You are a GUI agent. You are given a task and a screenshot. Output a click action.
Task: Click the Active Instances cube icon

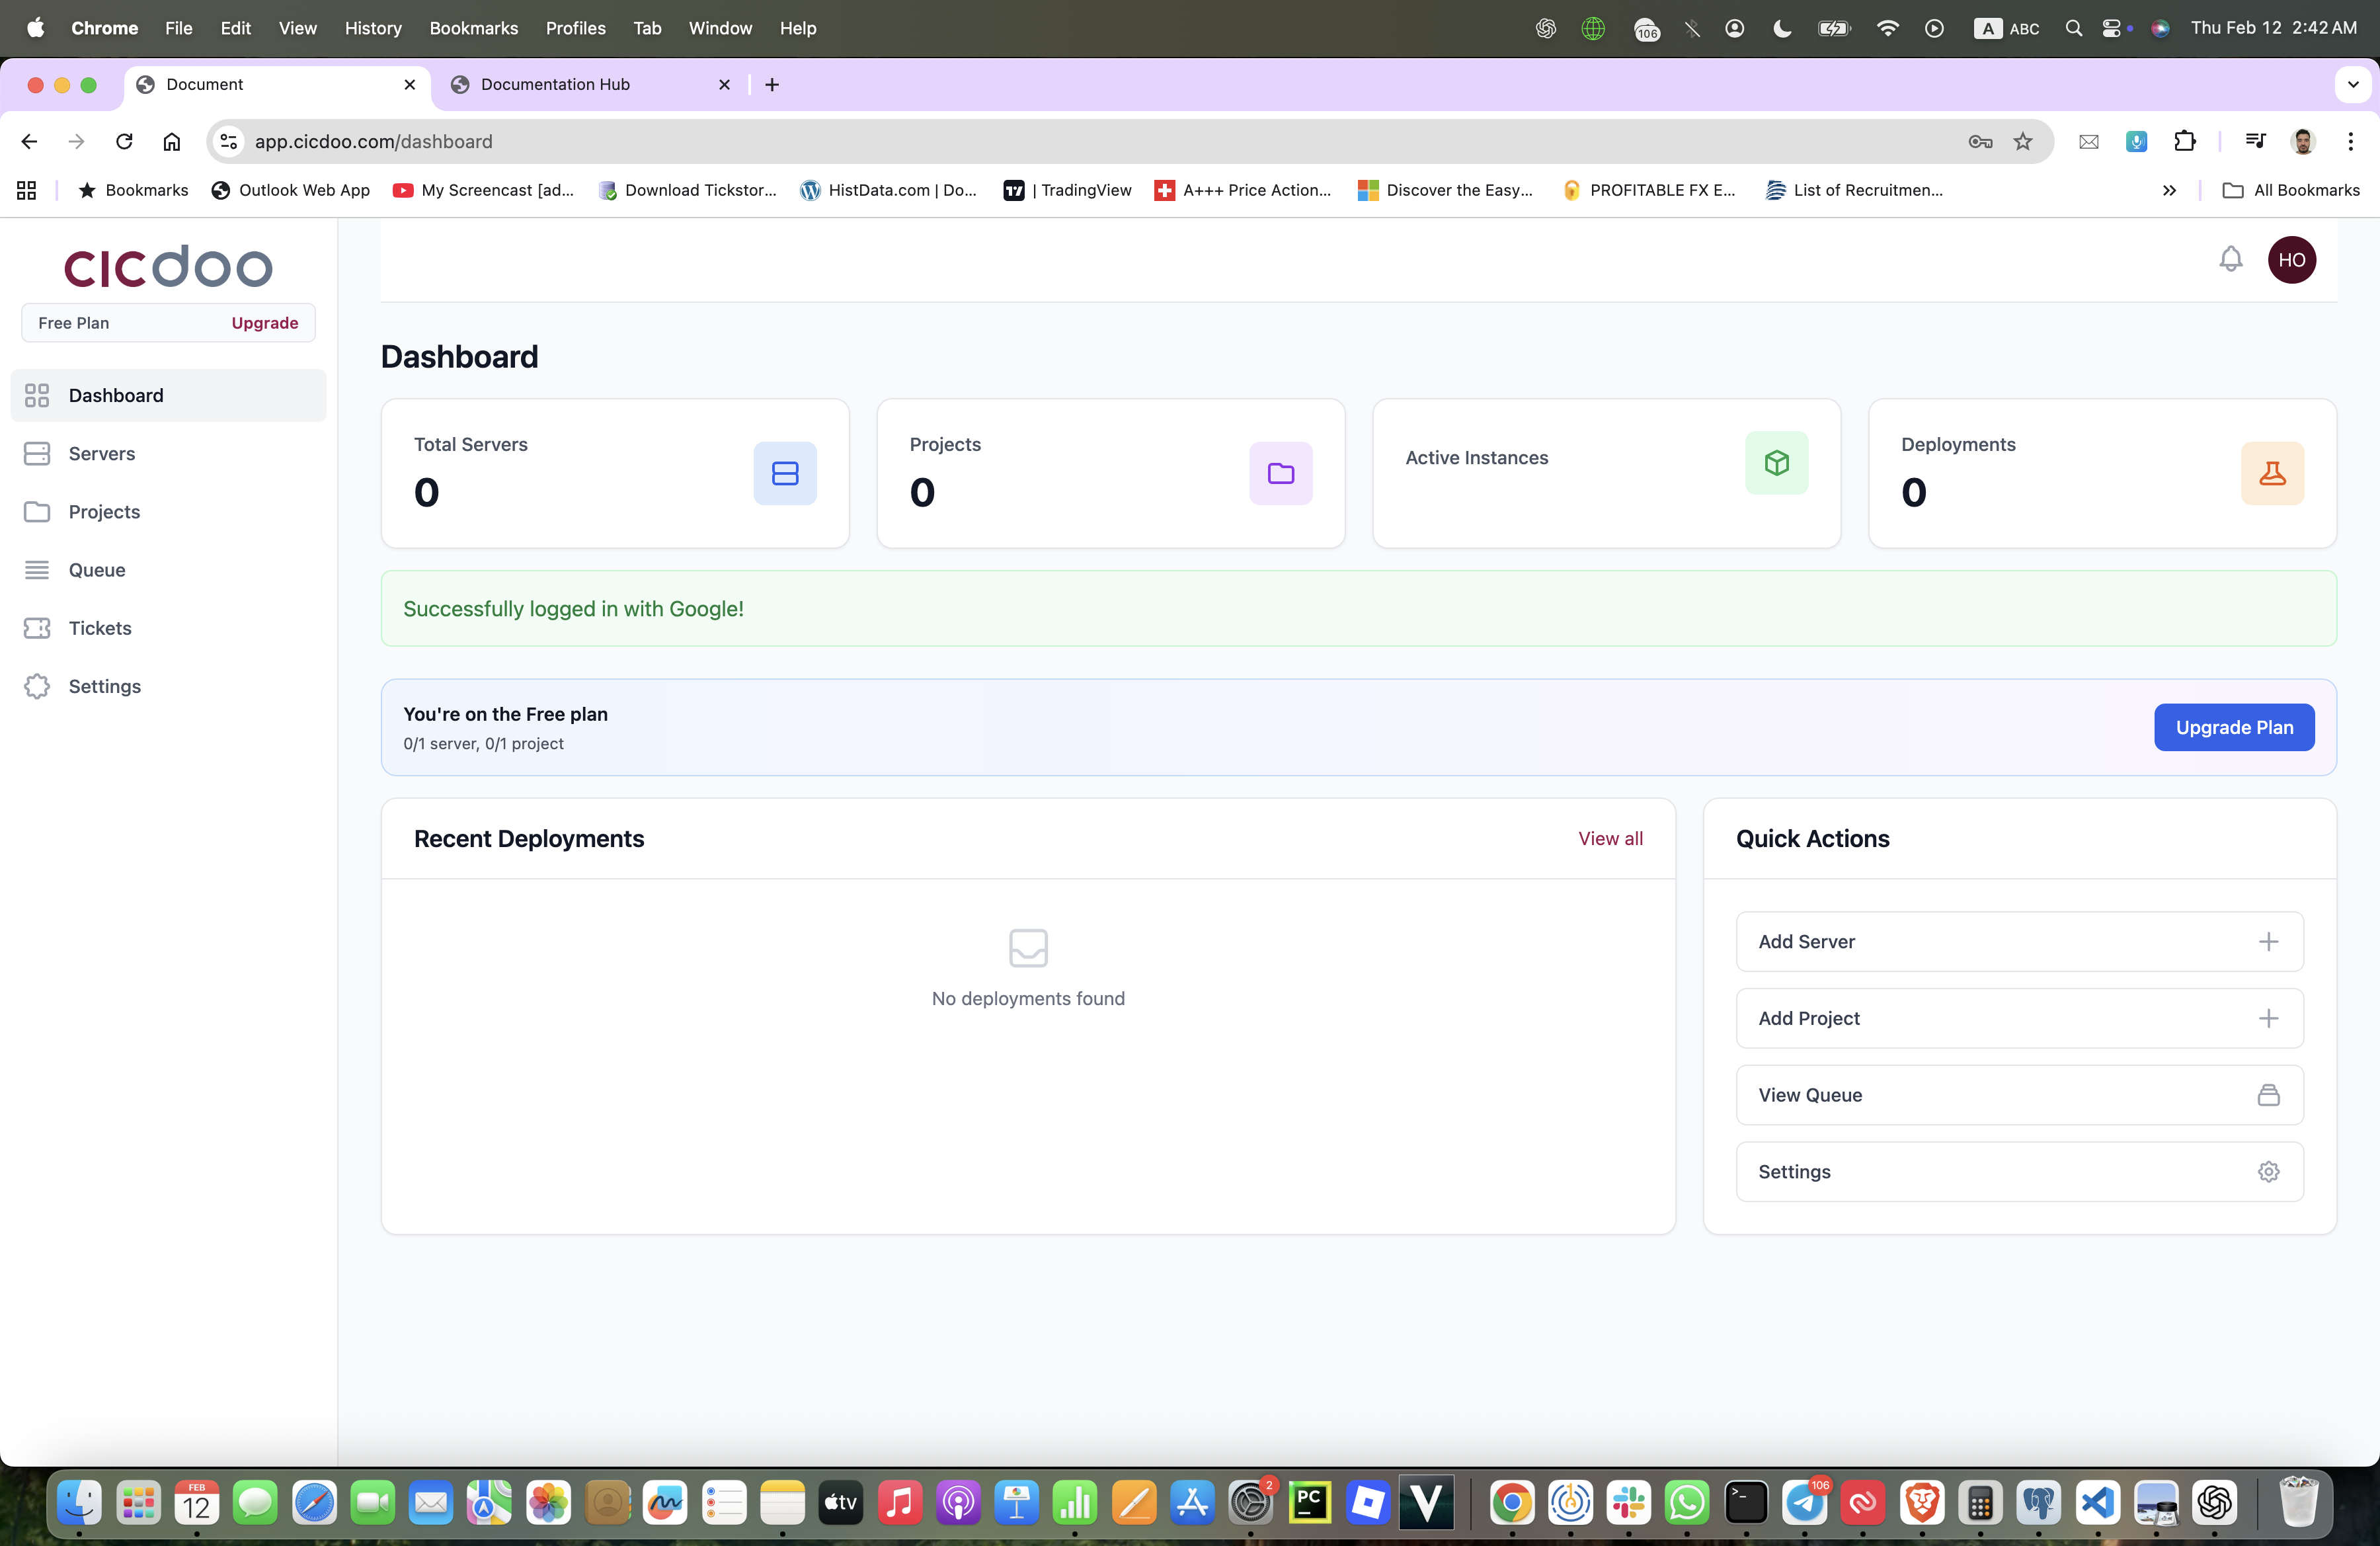[1776, 462]
